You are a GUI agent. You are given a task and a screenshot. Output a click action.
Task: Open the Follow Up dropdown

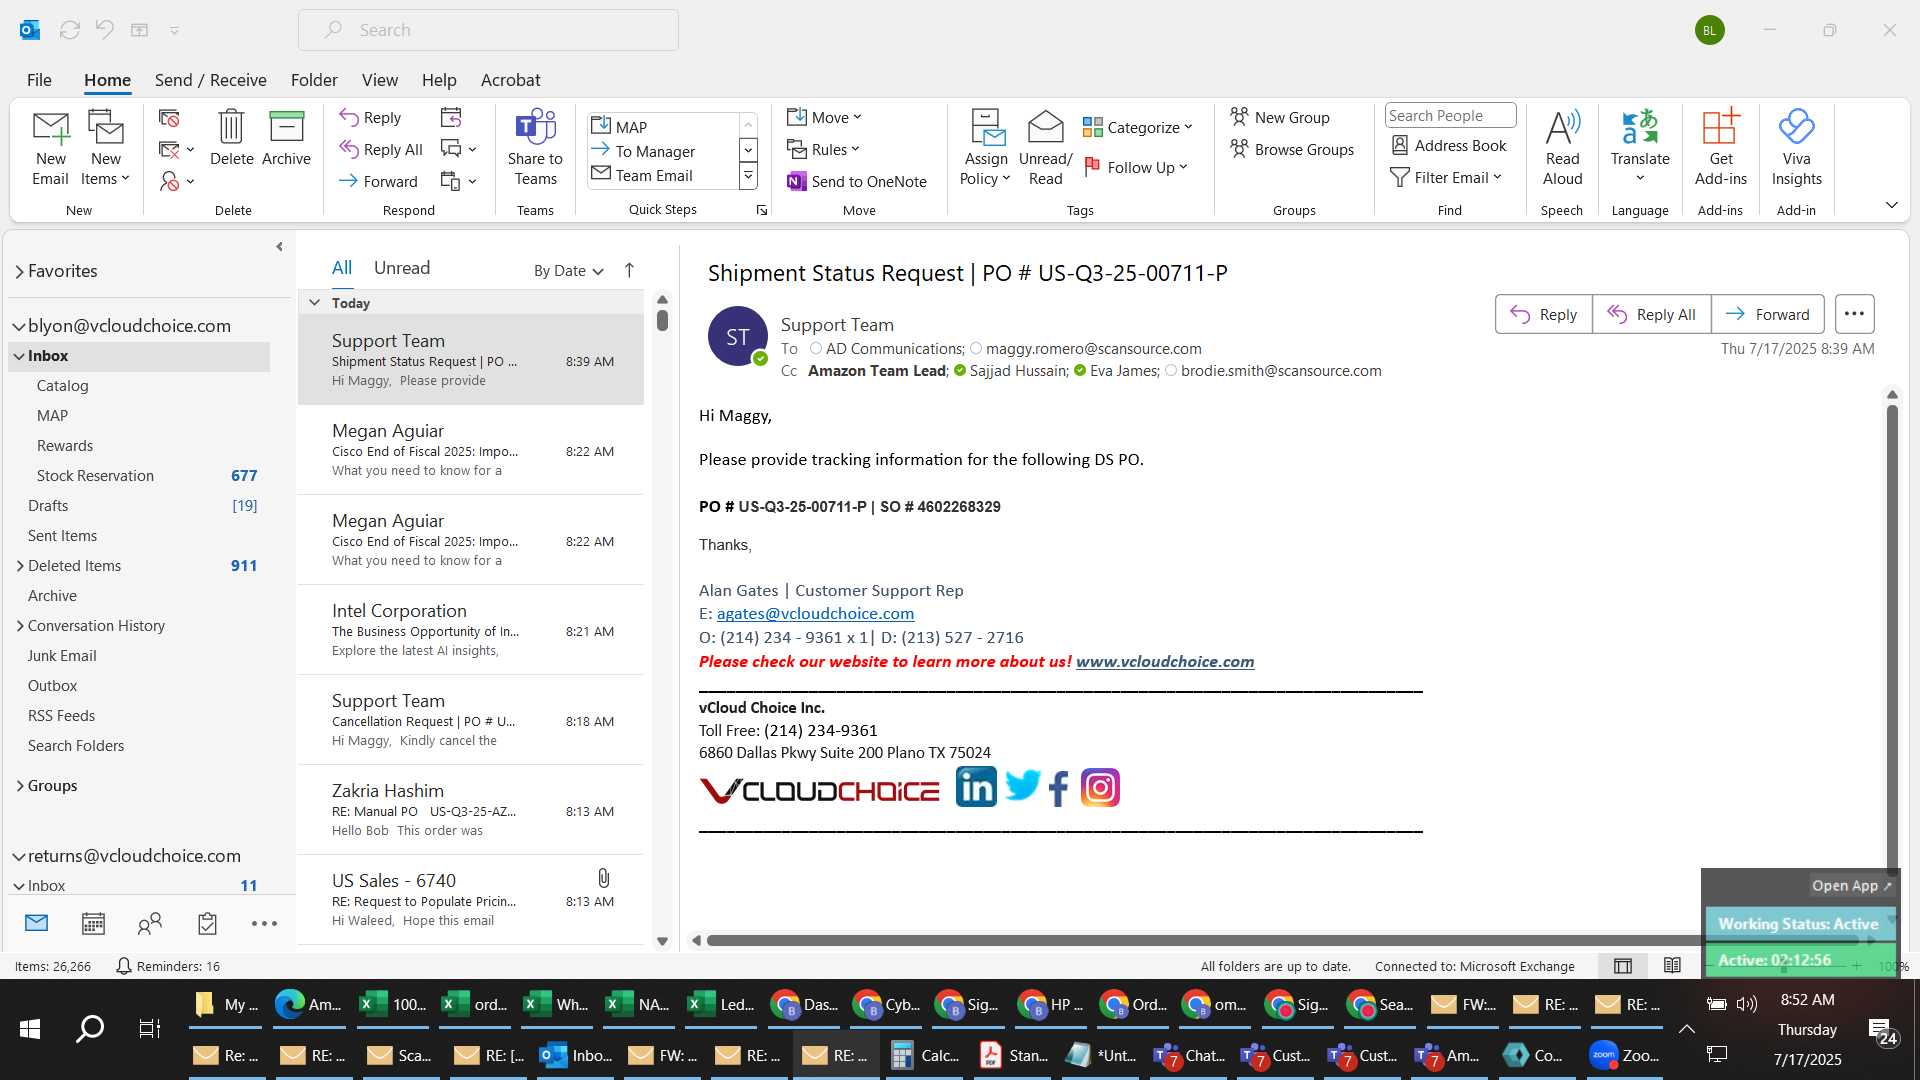pos(1136,167)
